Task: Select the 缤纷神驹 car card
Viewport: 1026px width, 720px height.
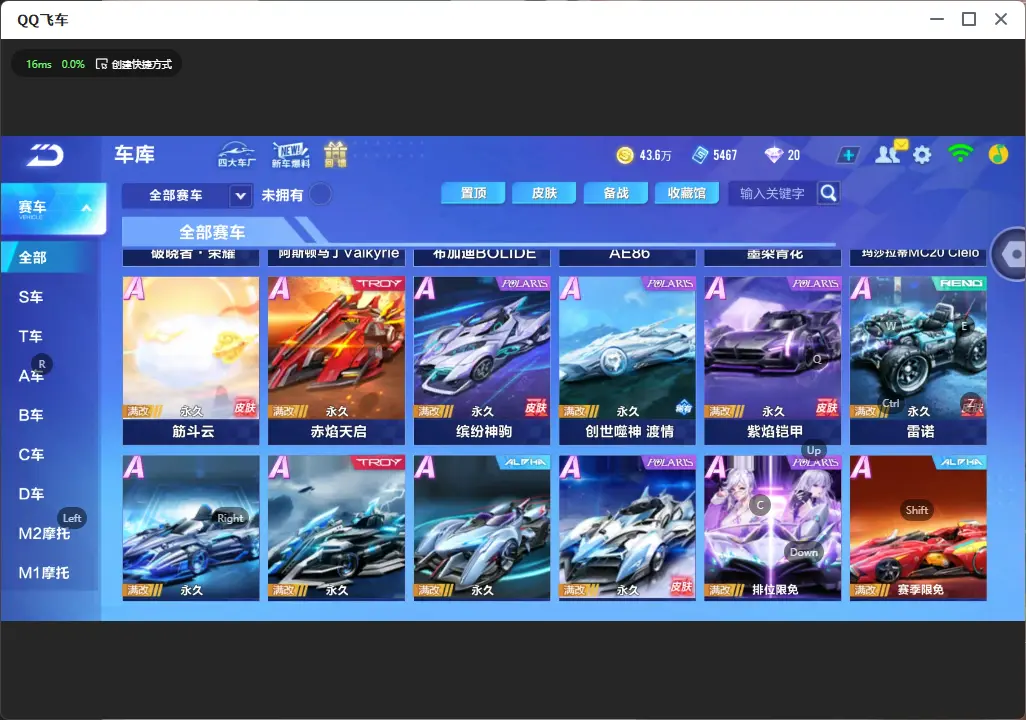Action: (x=482, y=361)
